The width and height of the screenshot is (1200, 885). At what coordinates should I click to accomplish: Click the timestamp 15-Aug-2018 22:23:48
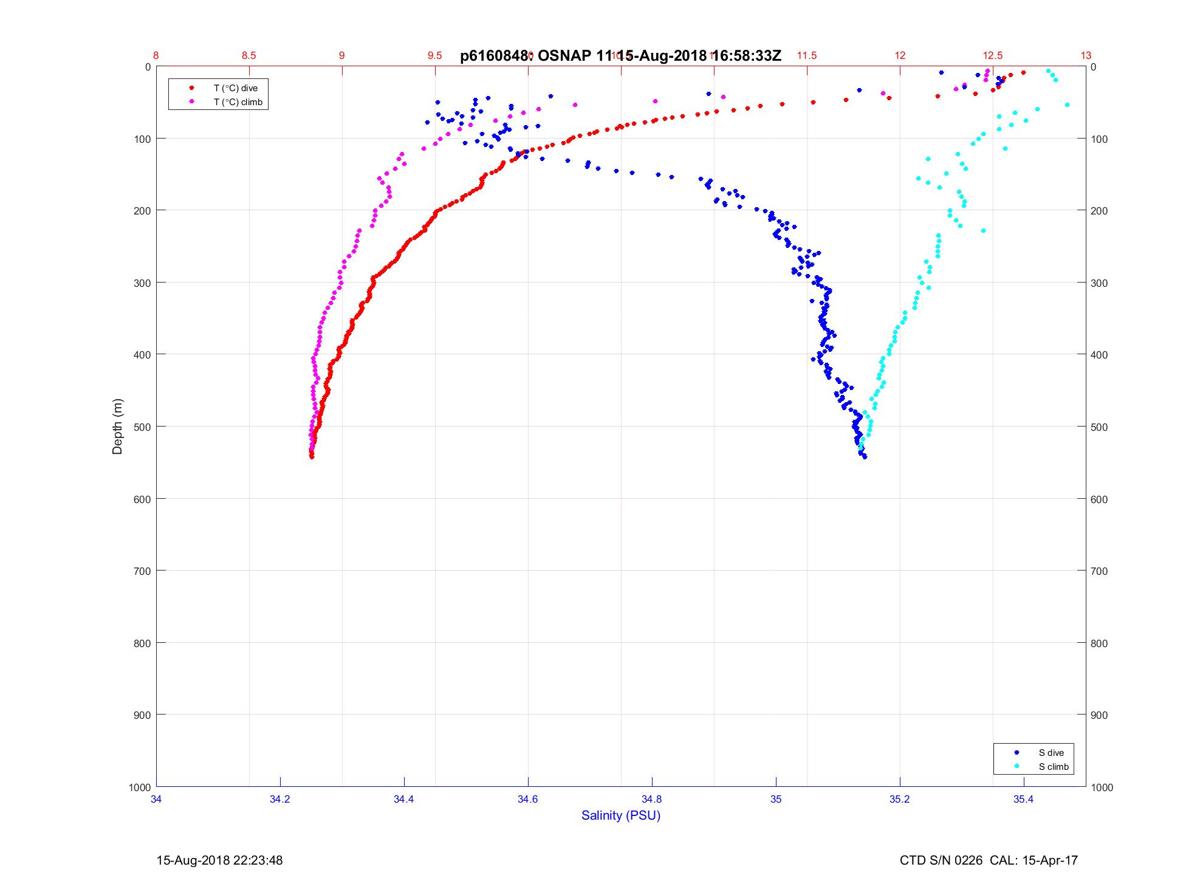click(x=220, y=860)
